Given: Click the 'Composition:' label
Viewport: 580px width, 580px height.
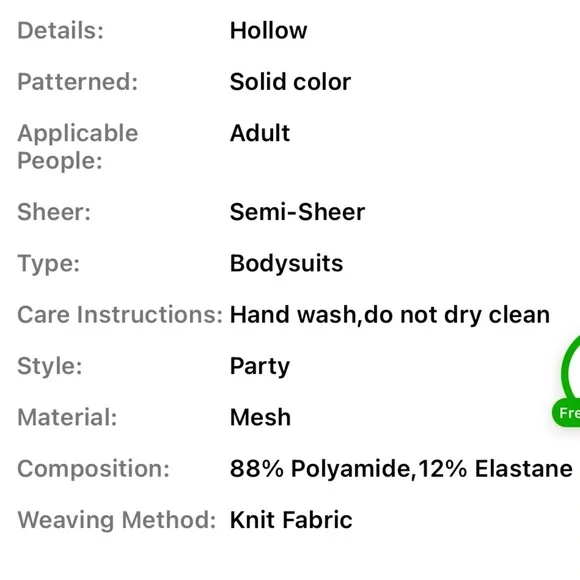Looking at the screenshot, I should tap(94, 469).
